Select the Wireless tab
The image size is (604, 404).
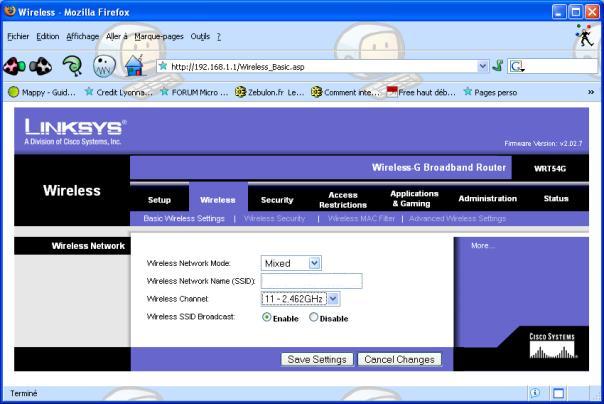218,199
